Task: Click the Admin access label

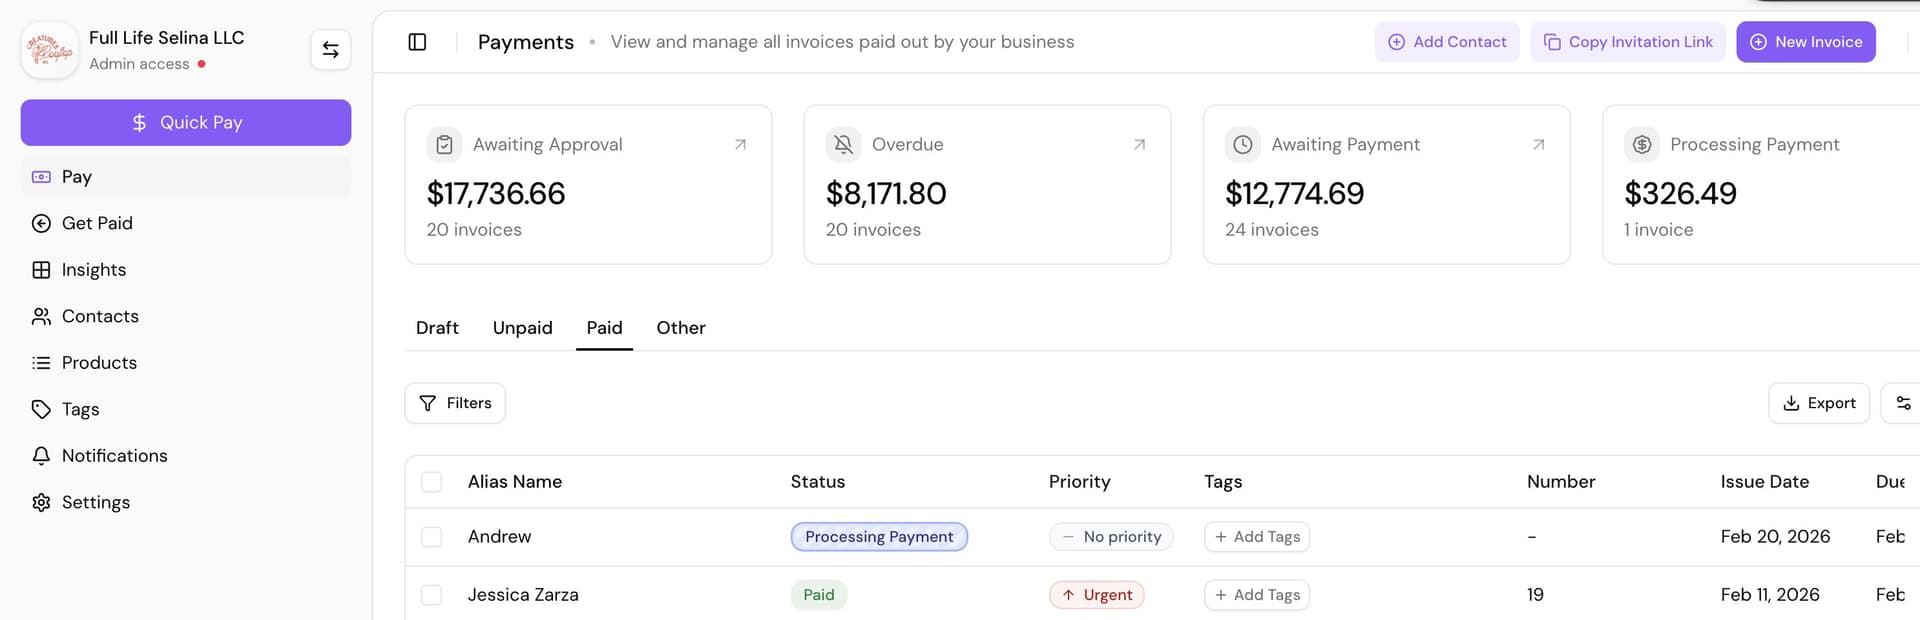Action: 139,64
